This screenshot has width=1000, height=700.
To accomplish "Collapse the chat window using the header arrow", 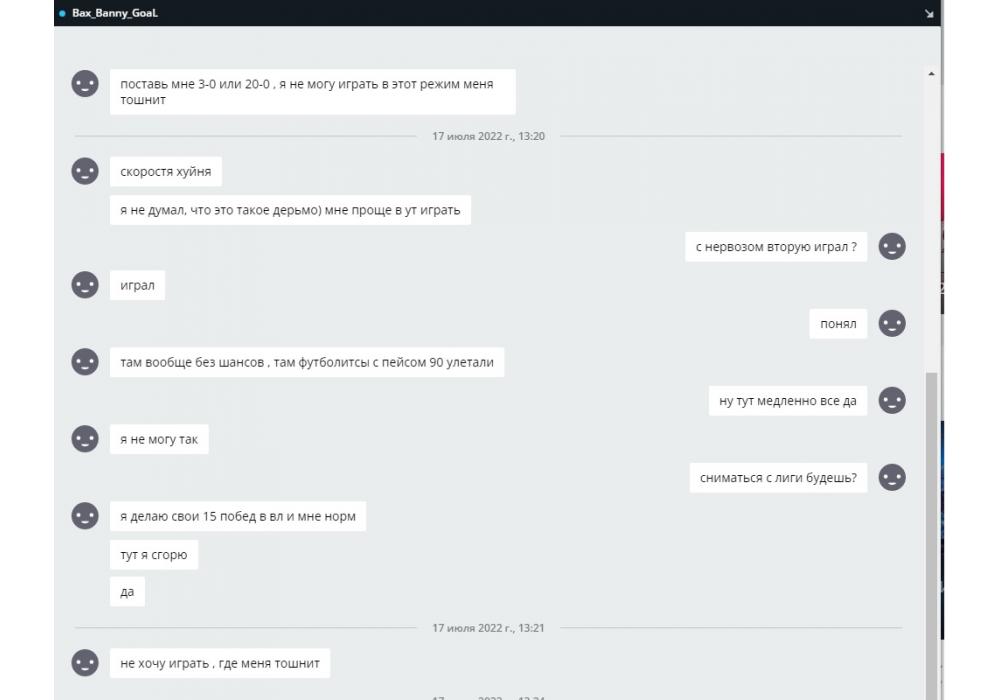I will pos(929,13).
